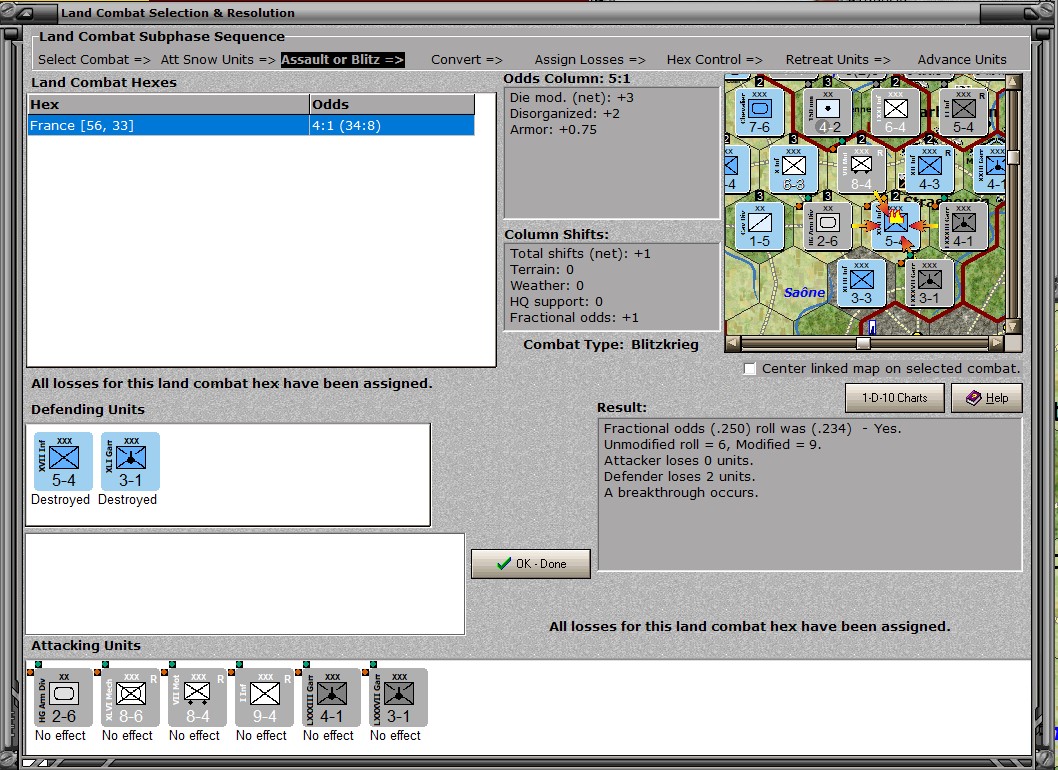The width and height of the screenshot is (1058, 770).
Task: Click the Combat Type: Blitzkrieg label
Action: point(611,344)
